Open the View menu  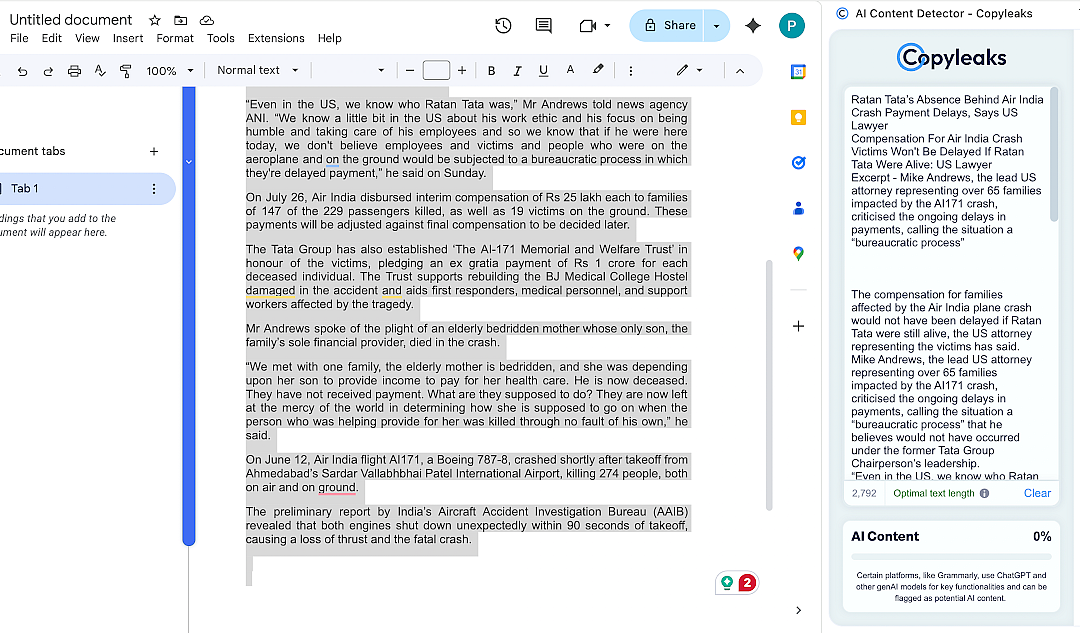click(87, 39)
